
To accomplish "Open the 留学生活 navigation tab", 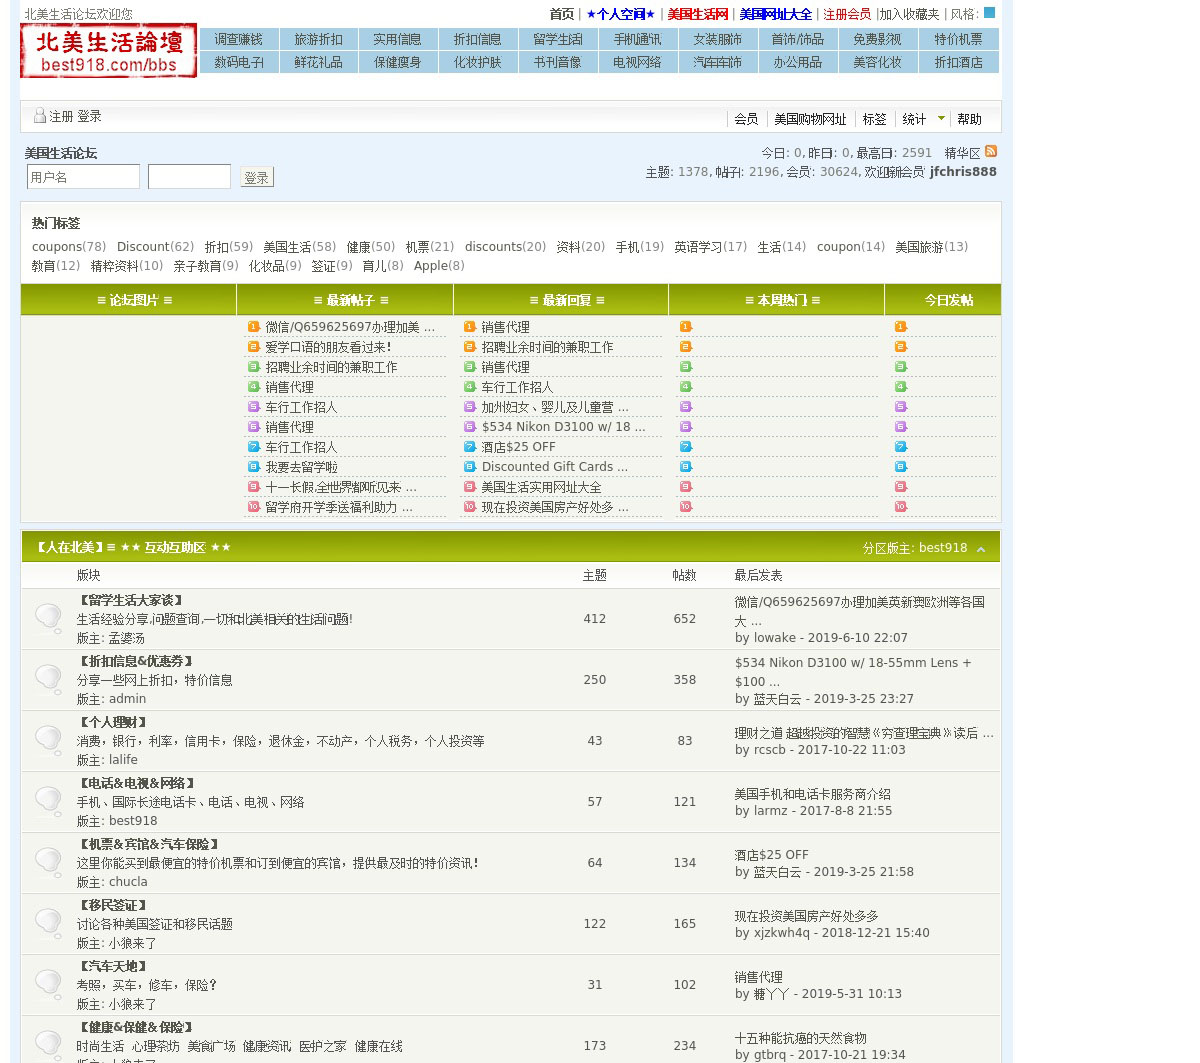I will tap(558, 39).
